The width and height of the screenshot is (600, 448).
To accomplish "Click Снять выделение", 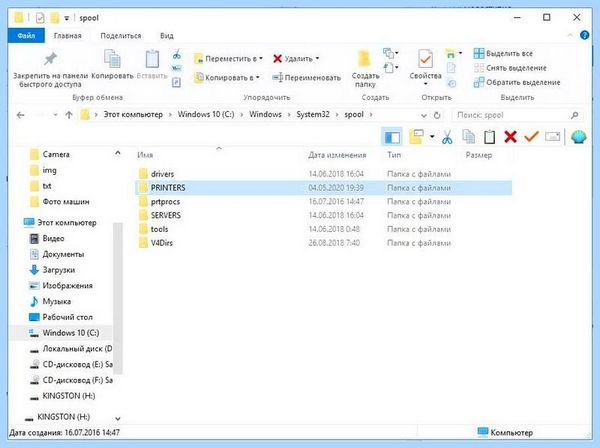I will tap(510, 68).
